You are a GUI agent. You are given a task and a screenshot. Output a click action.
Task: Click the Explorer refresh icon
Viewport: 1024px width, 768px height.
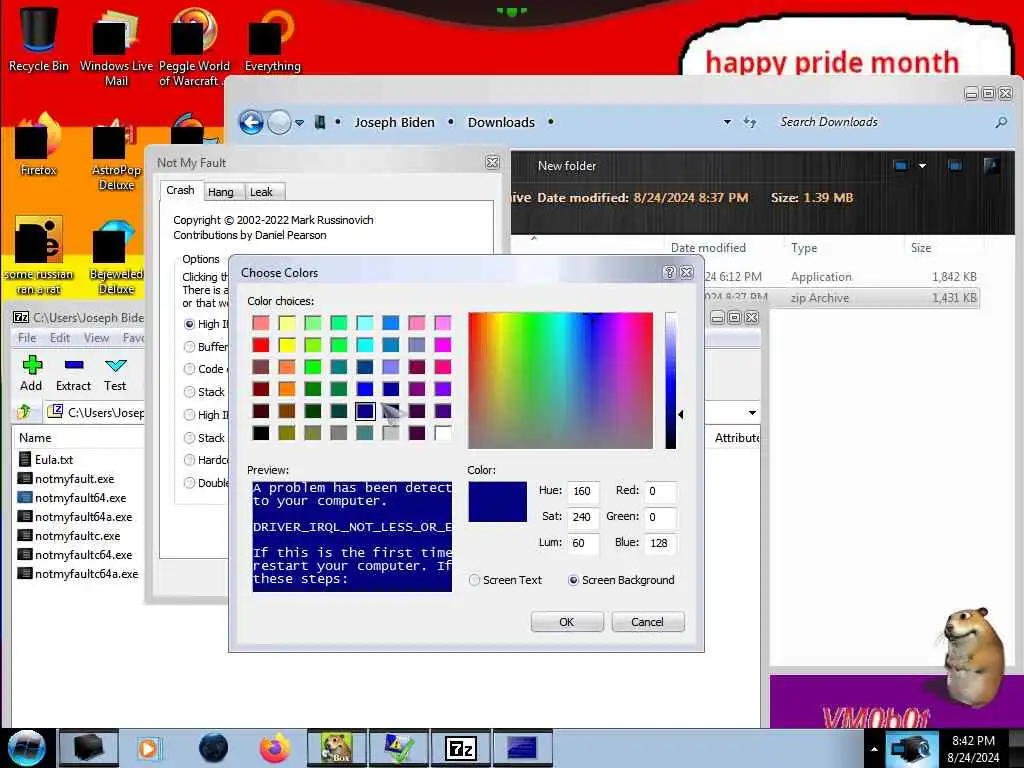pos(750,122)
